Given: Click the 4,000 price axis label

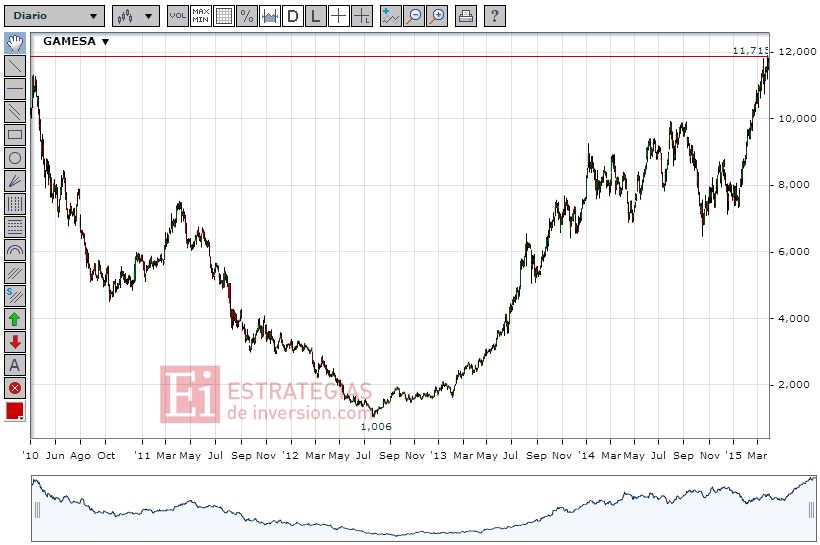Looking at the screenshot, I should tap(796, 319).
